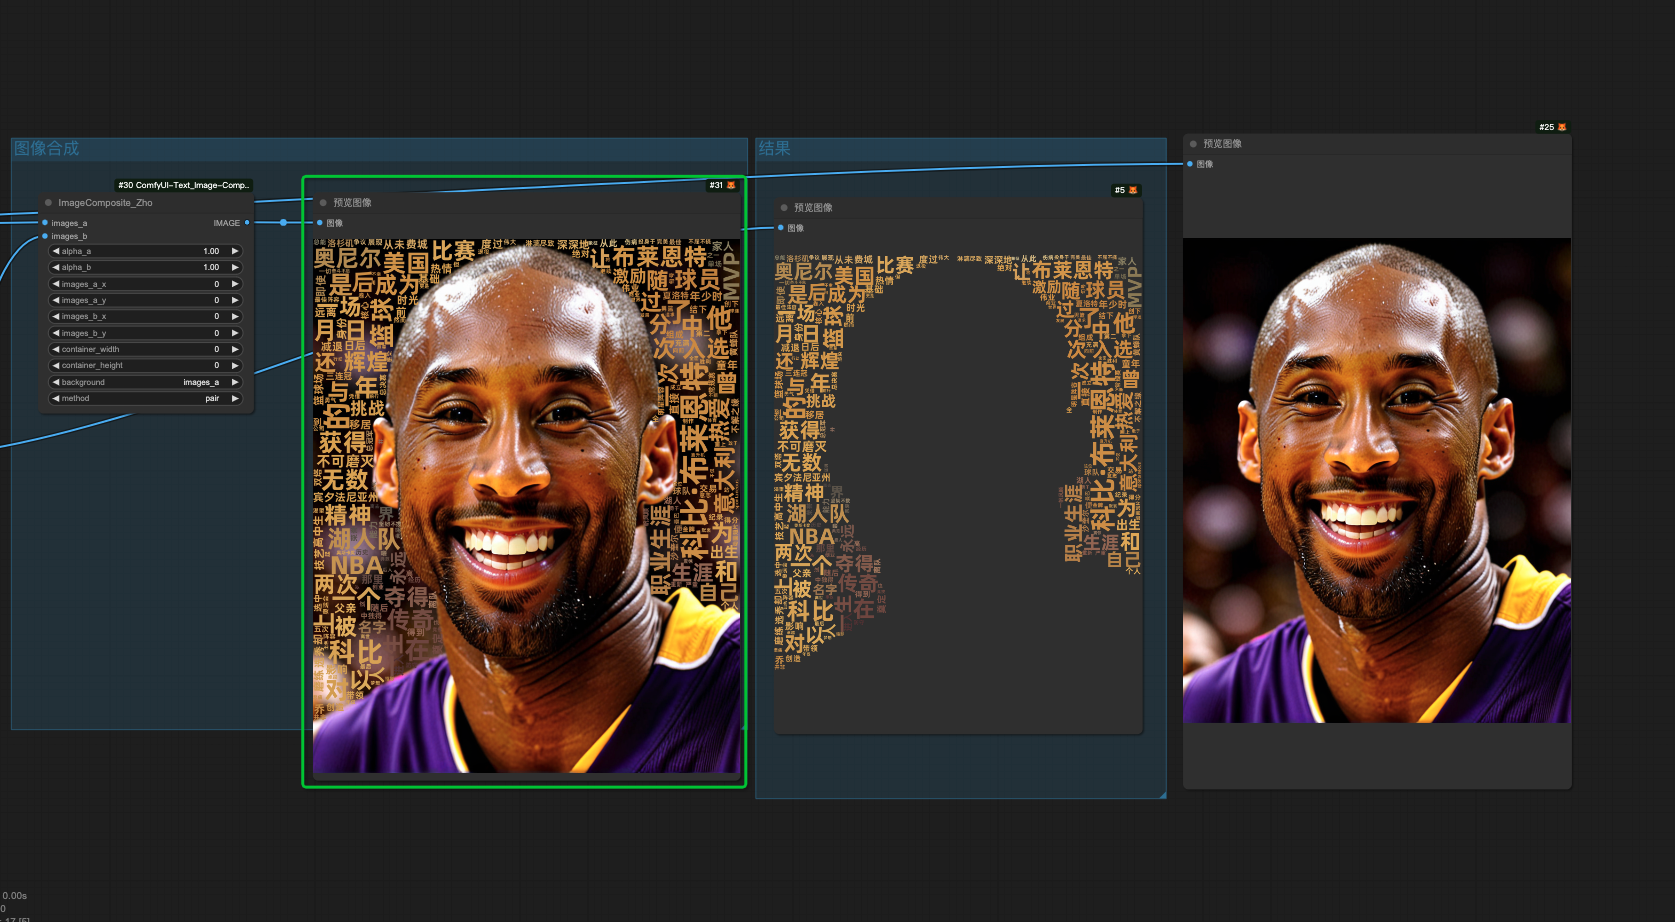Click the resize corner of the 结果 group
The height and width of the screenshot is (922, 1675).
pos(1162,794)
